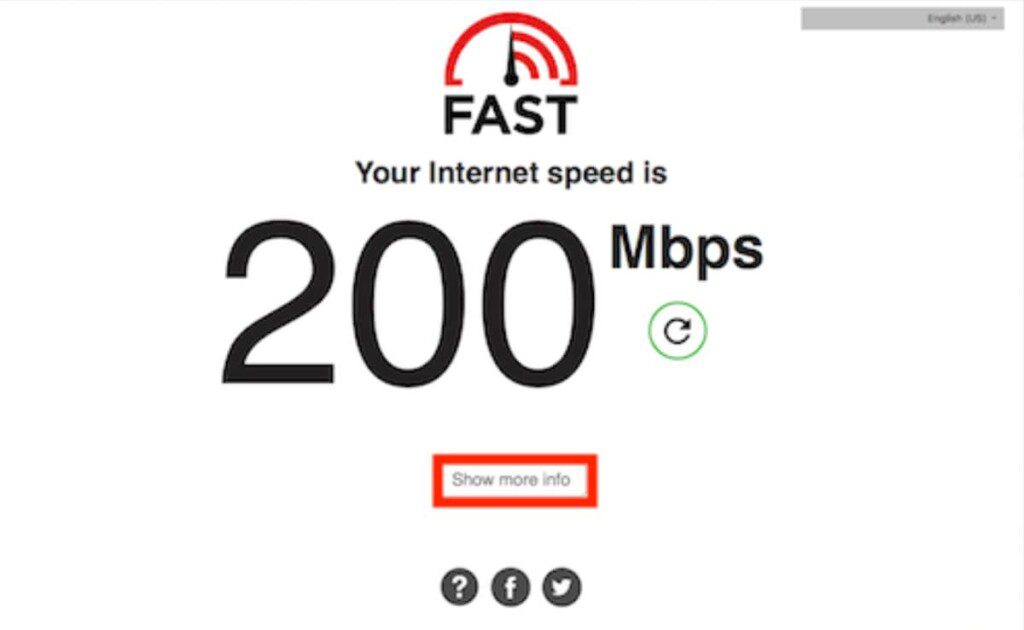
Task: Click the letter 'F' of the FAST wordmark
Action: tap(457, 115)
